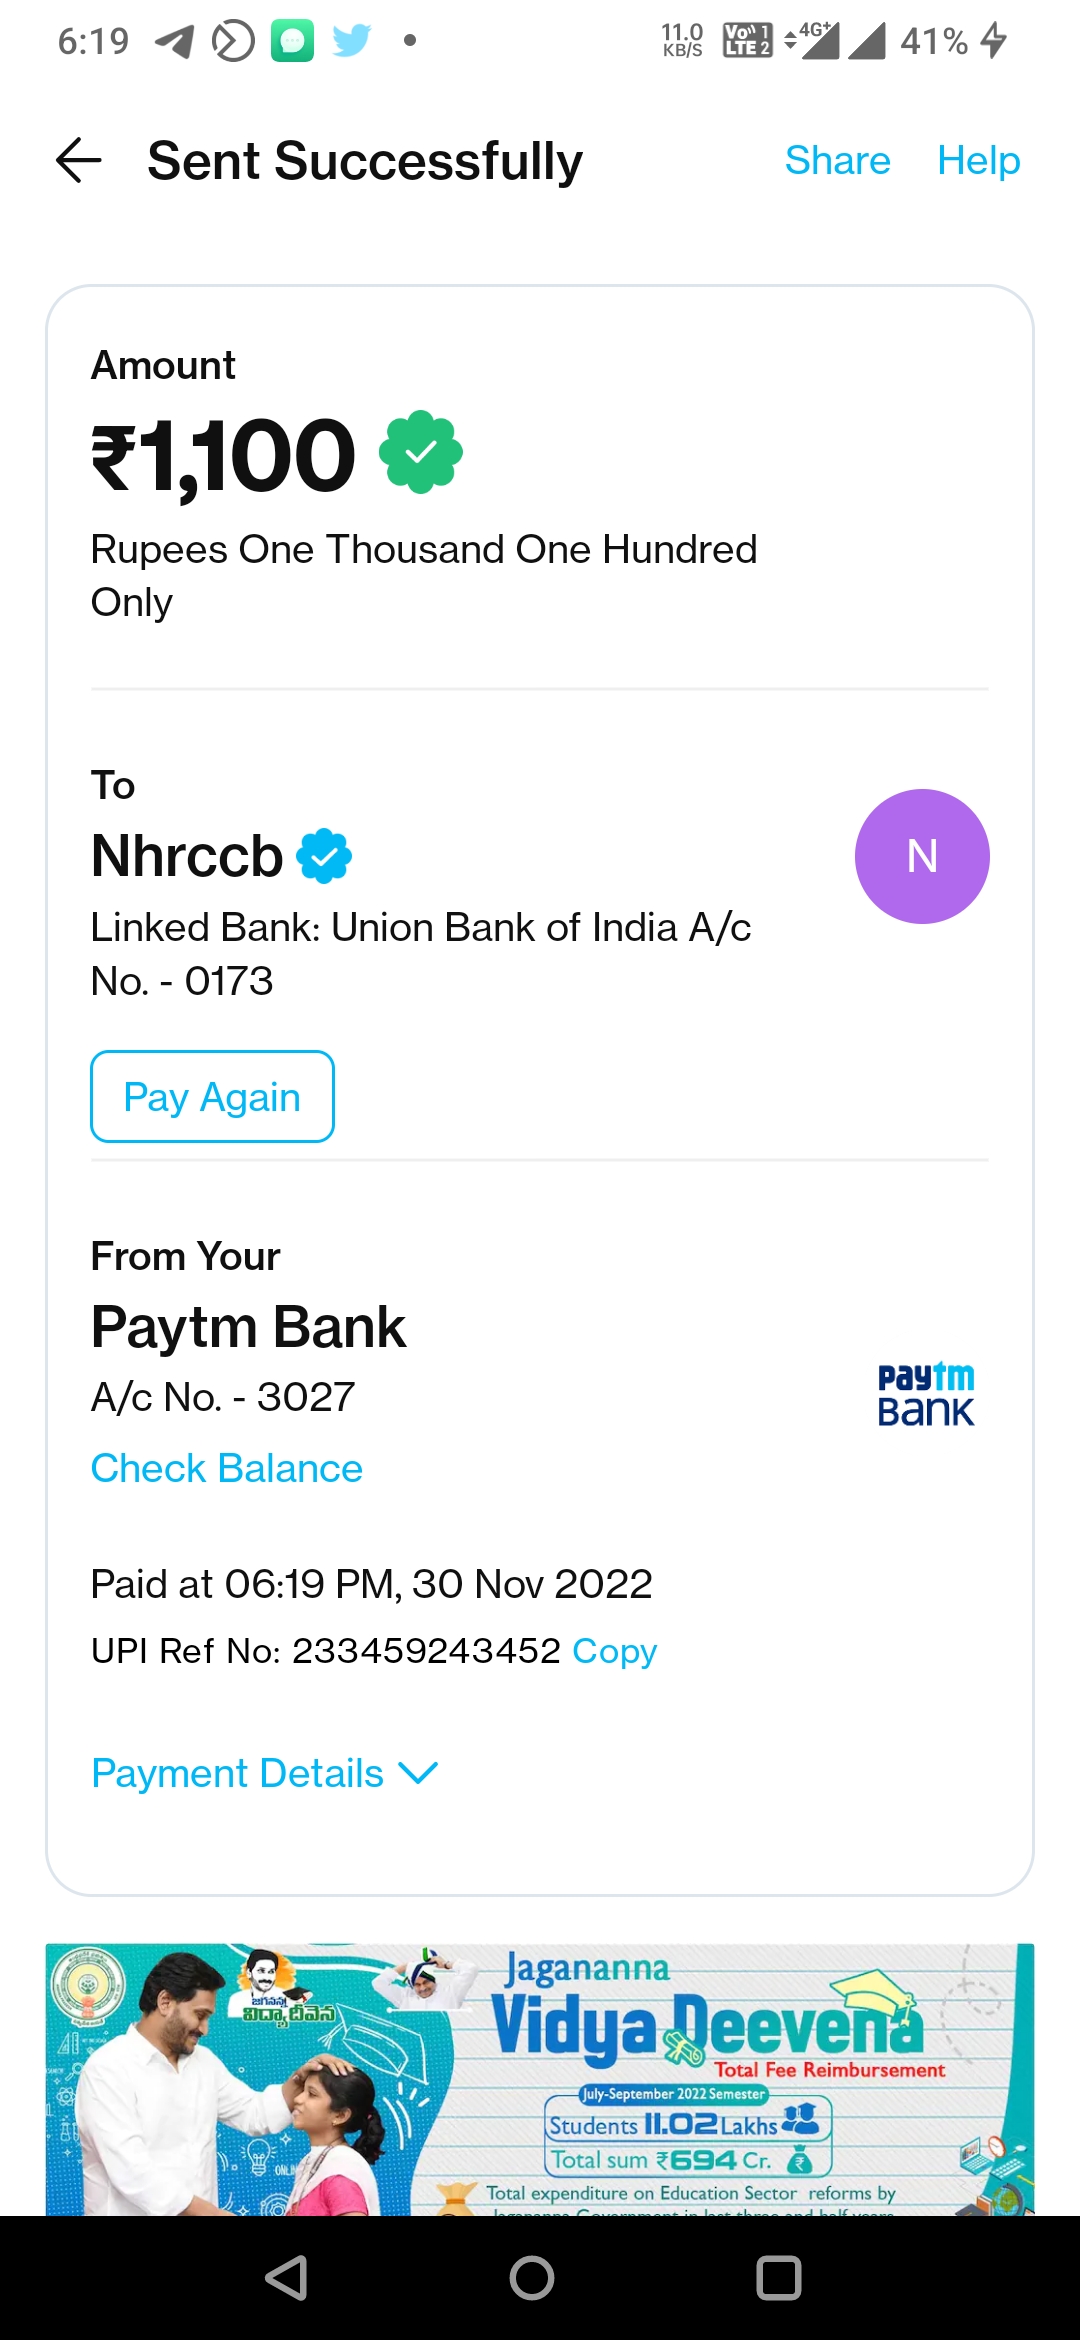Open the Jagananna Vidya Deevena banner
1080x2340 pixels.
tap(540, 2078)
